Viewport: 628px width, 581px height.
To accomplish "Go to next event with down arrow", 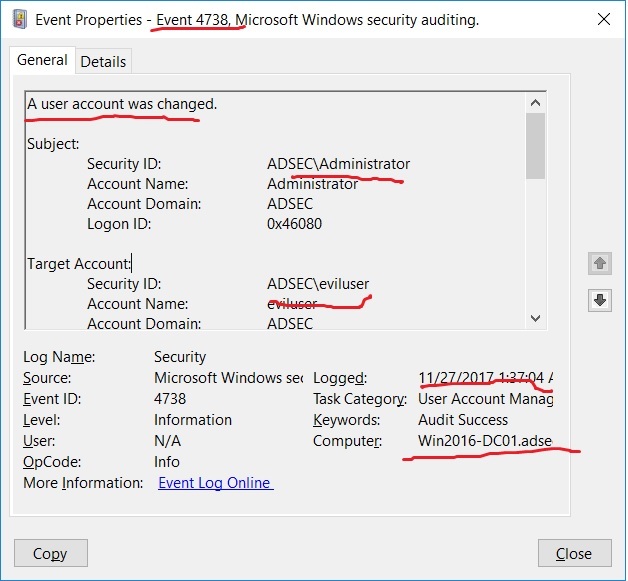I will pos(600,300).
